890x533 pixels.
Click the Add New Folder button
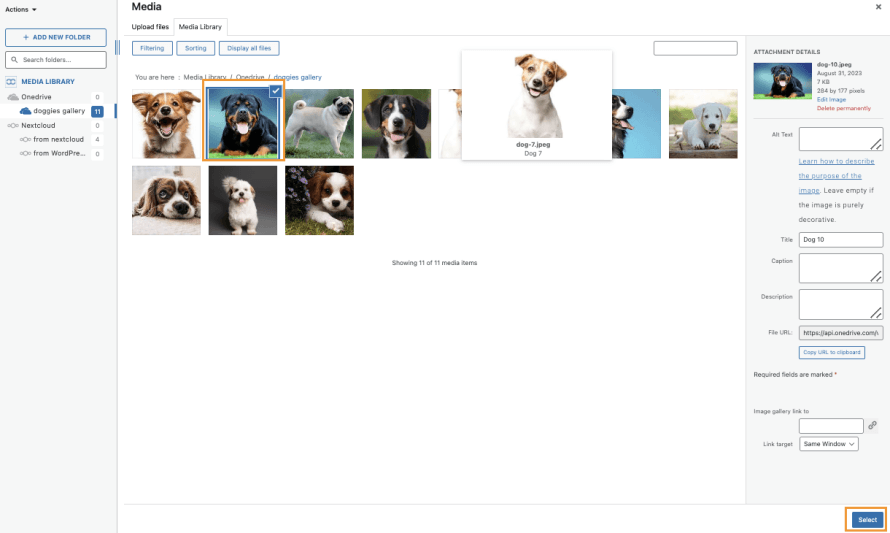click(56, 37)
